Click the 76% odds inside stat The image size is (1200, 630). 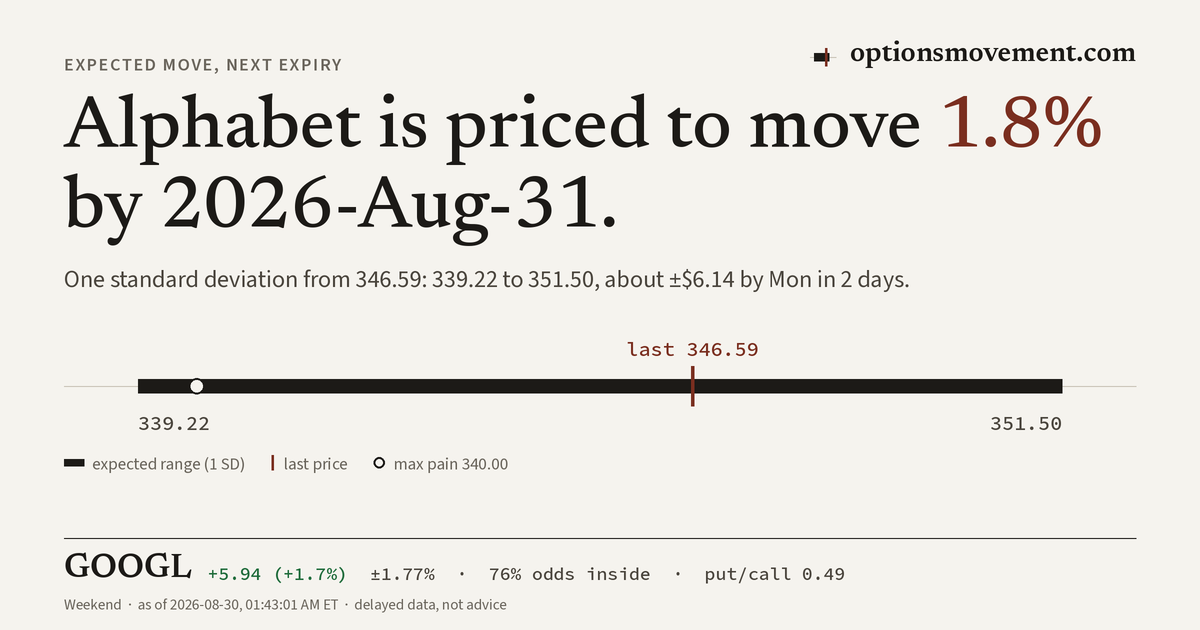coord(569,574)
